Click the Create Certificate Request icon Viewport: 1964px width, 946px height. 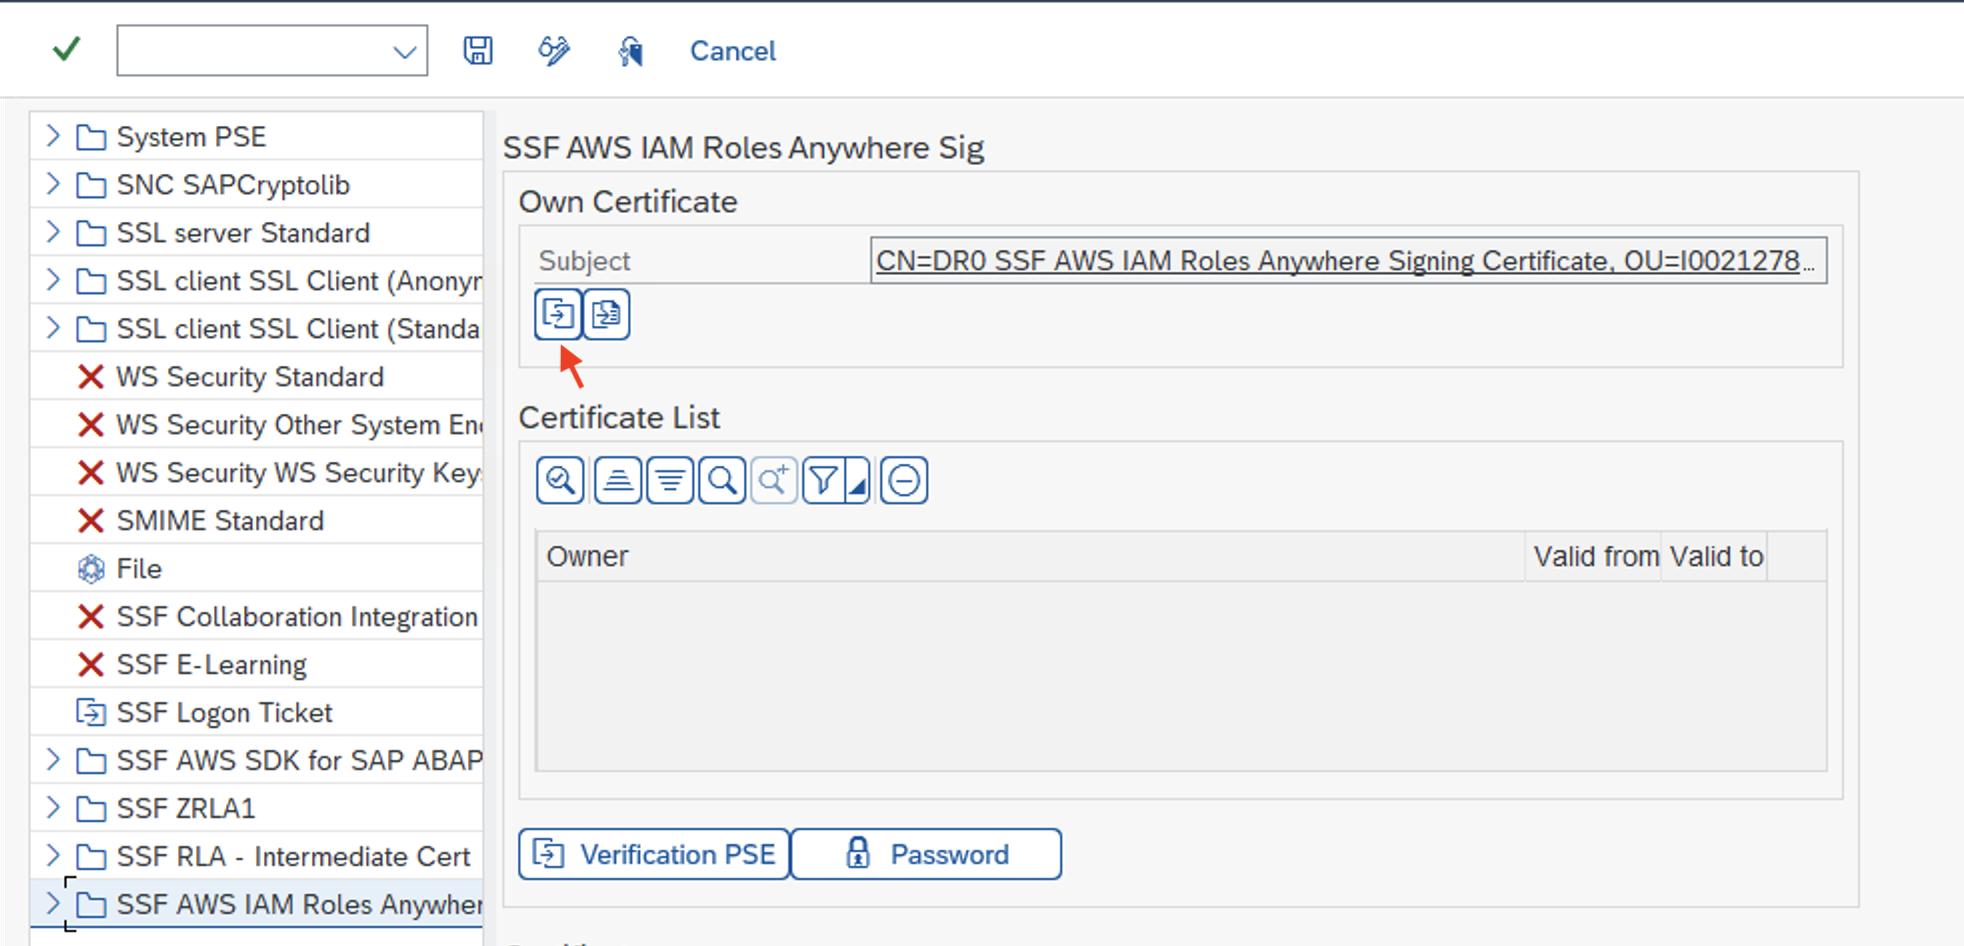606,313
